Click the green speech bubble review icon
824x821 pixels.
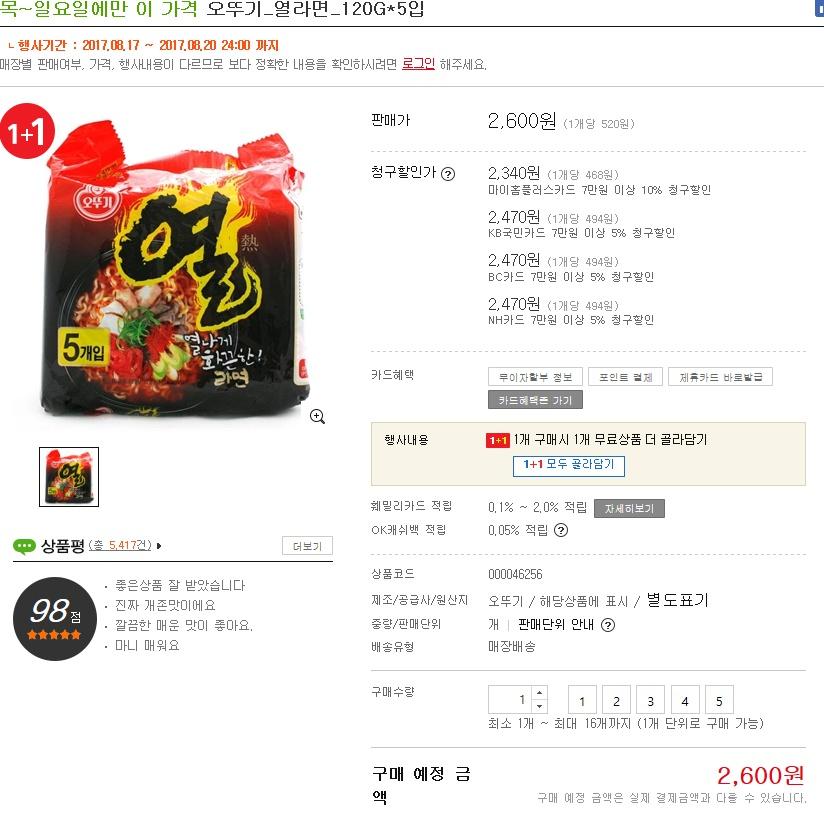pyautogui.click(x=24, y=546)
